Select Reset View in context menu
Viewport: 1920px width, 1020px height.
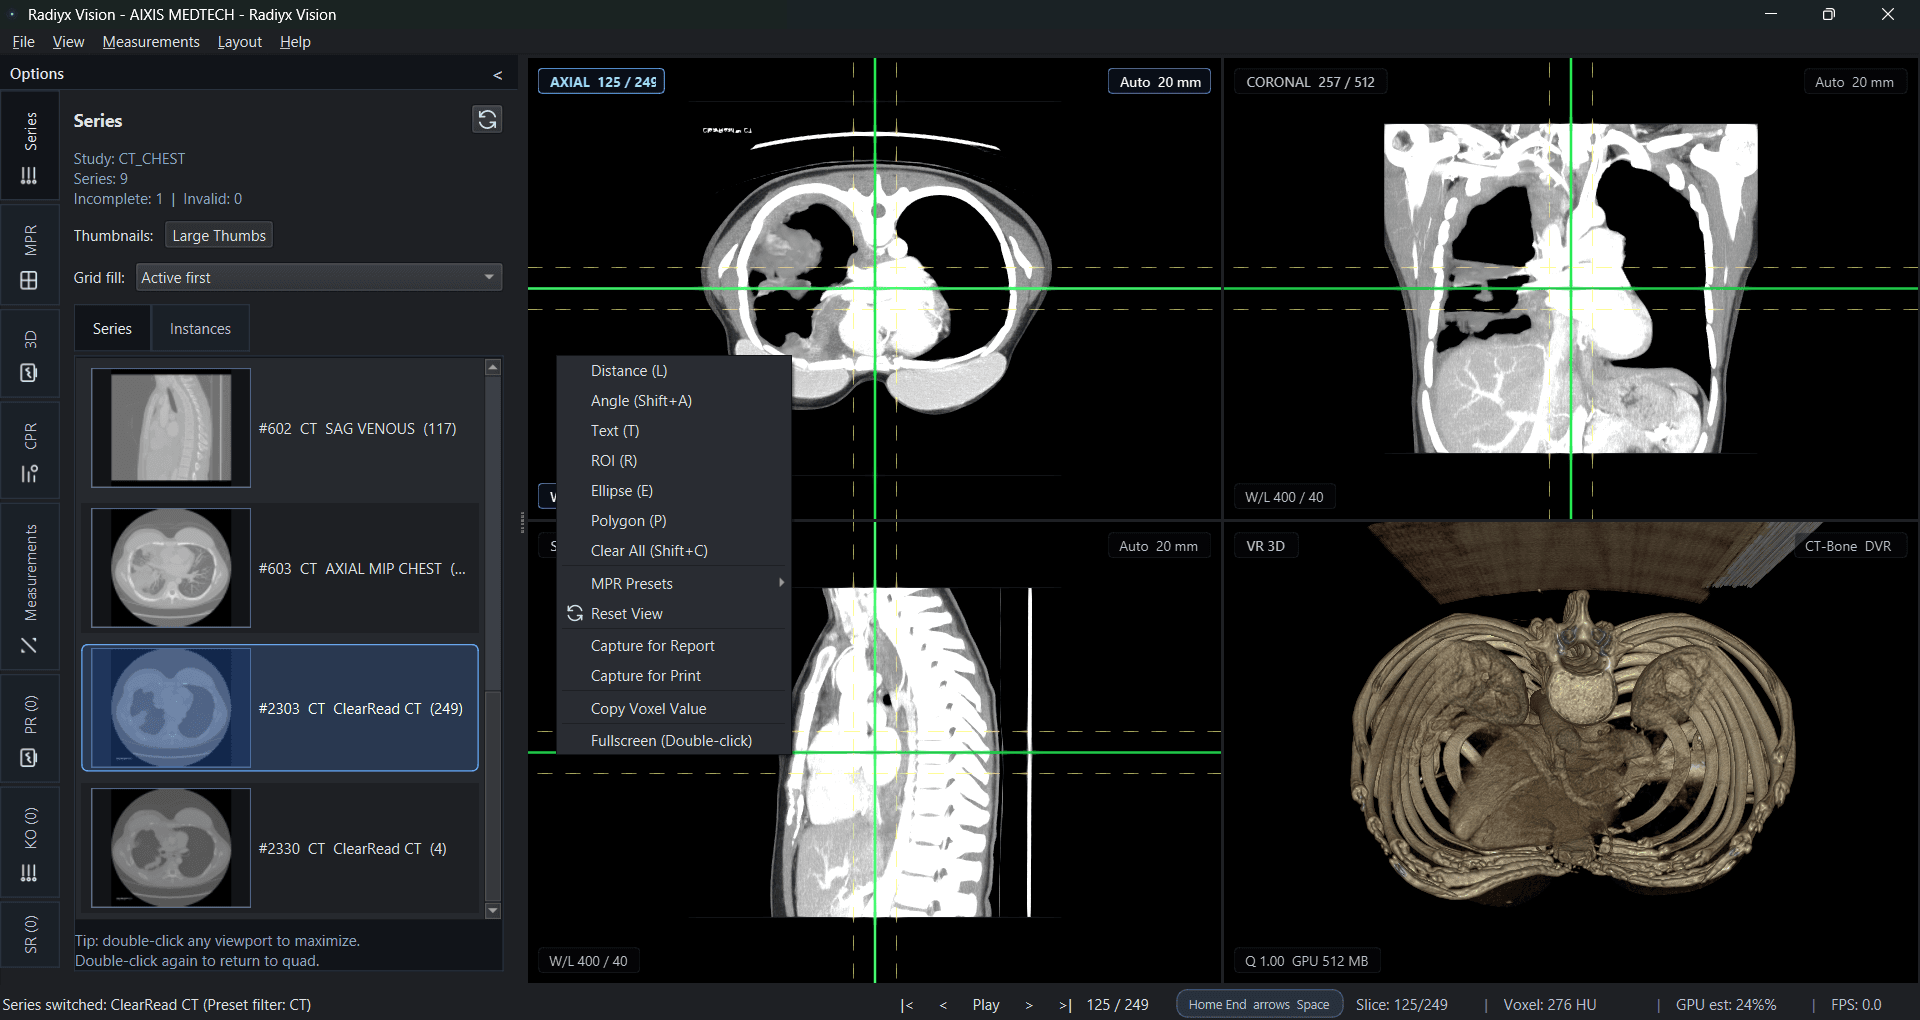coord(674,614)
